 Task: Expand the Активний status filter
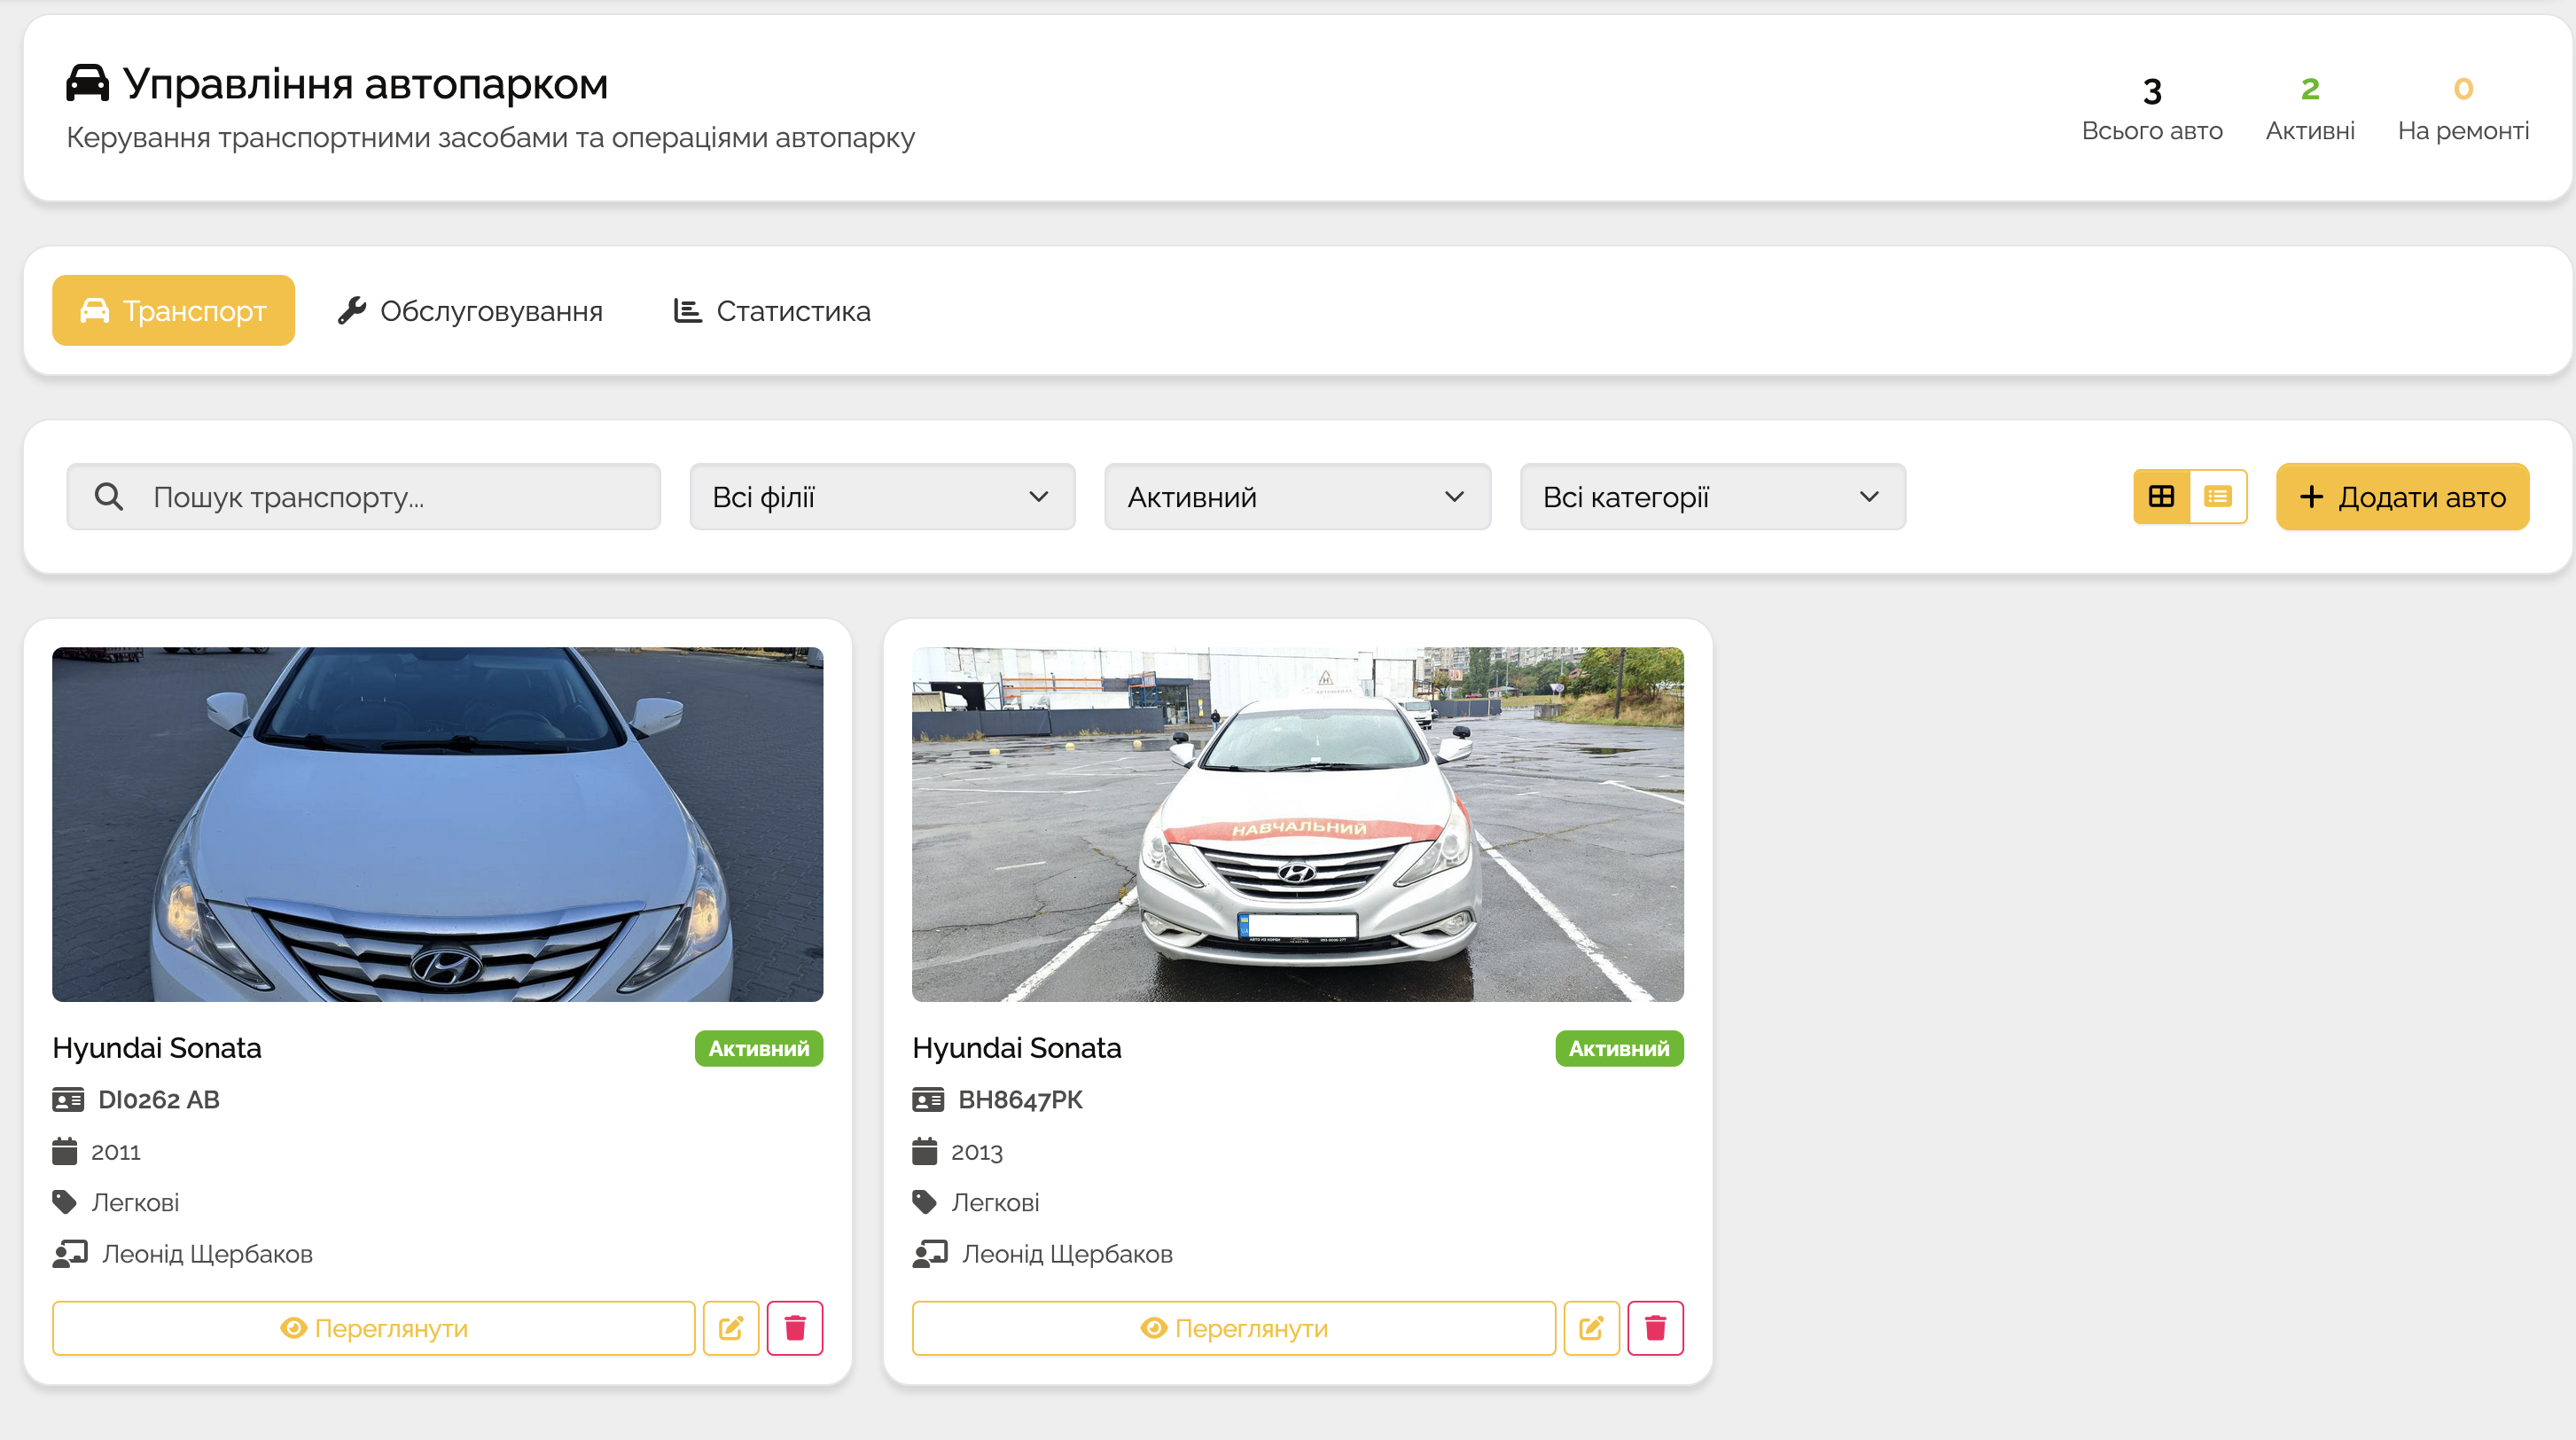[x=1296, y=497]
